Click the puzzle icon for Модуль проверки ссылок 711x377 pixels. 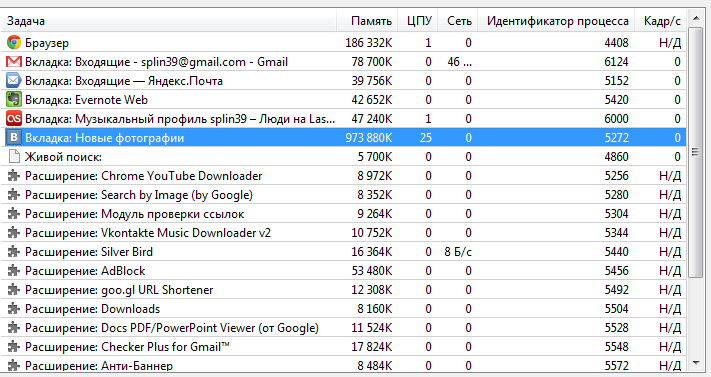coord(14,214)
